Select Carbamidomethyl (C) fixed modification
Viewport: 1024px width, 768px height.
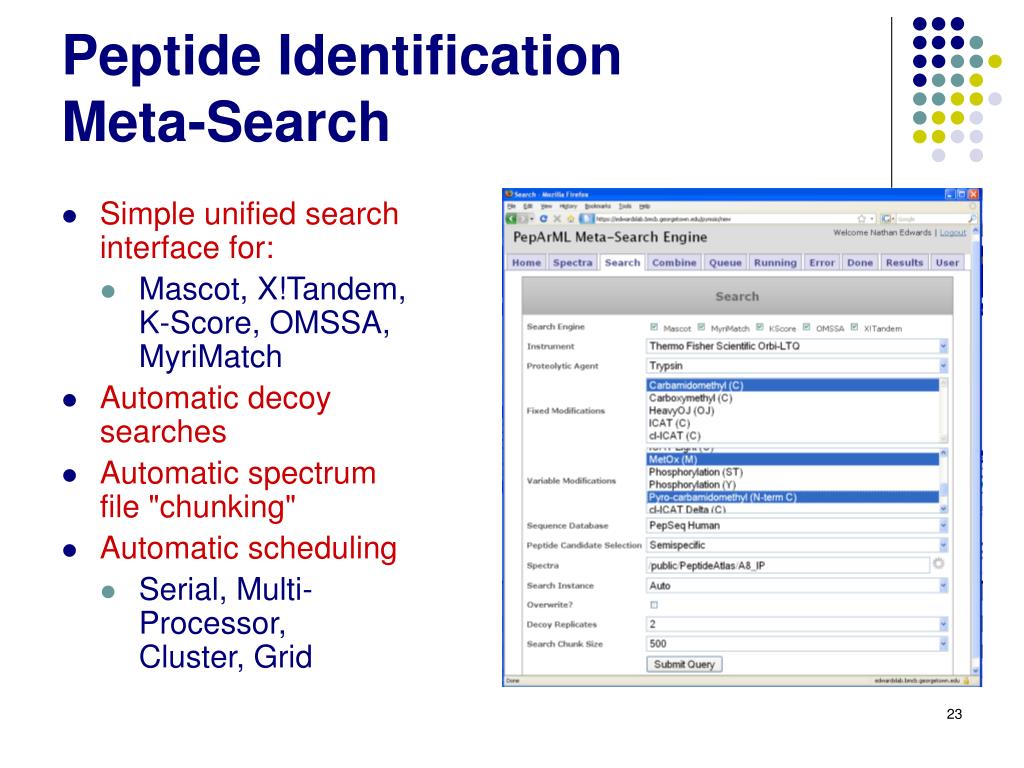point(793,385)
